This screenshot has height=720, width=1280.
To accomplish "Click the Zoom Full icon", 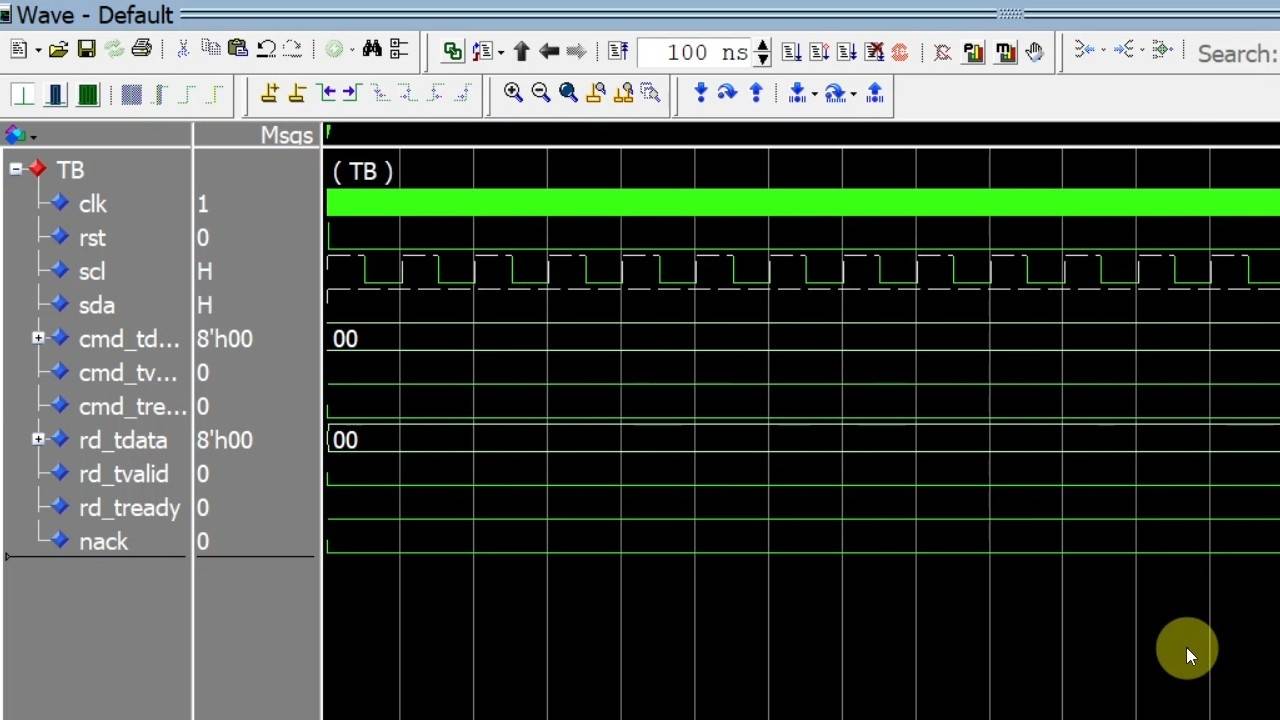I will tap(569, 93).
